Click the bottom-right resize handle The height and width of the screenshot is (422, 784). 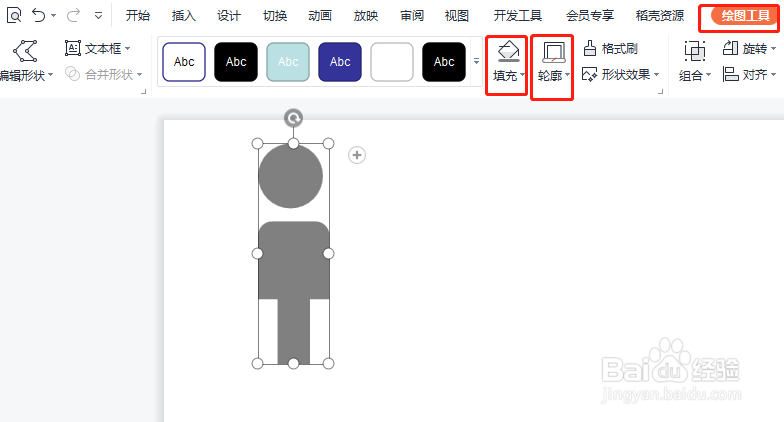pyautogui.click(x=328, y=364)
